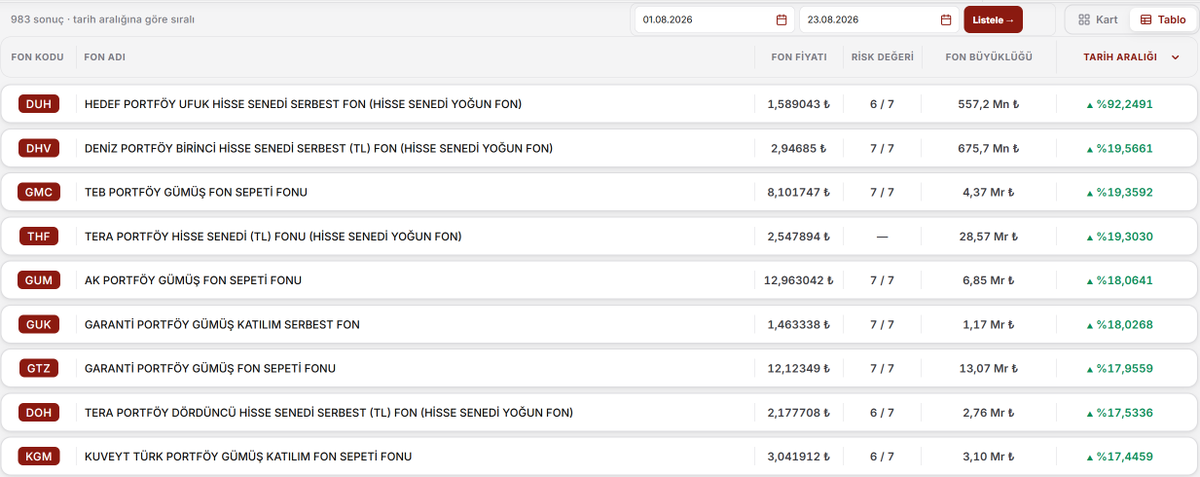Select GARANTİ PORTFÖY GÜMÜŞ FON SEPETİ FONU
Image resolution: width=1200 pixels, height=477 pixels.
point(210,368)
